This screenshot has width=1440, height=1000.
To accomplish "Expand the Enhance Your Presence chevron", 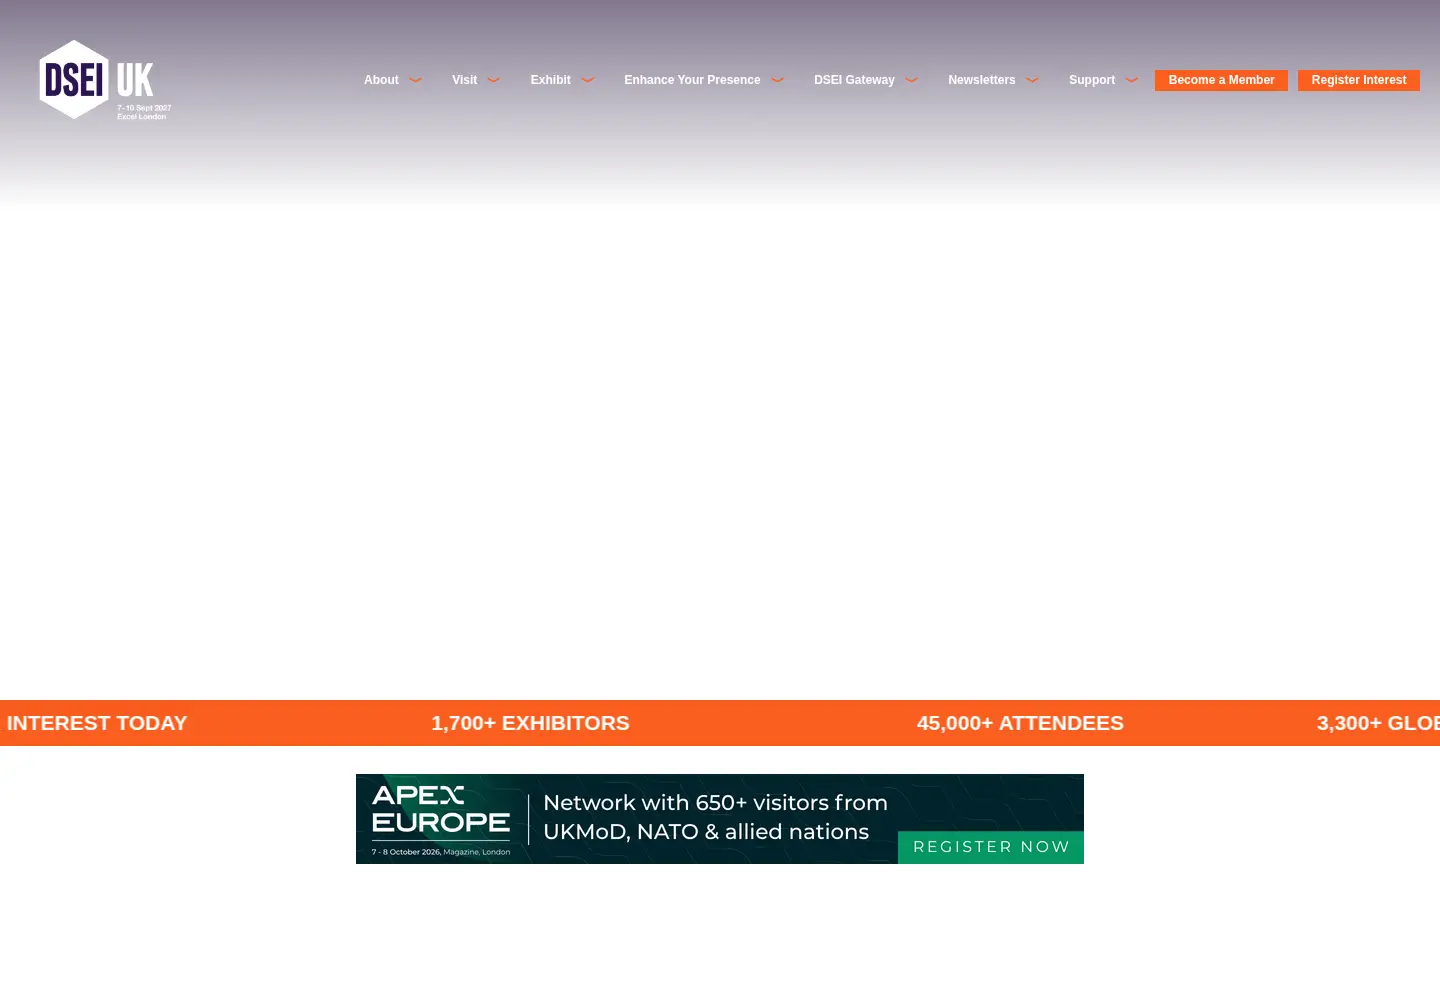I will click(777, 80).
